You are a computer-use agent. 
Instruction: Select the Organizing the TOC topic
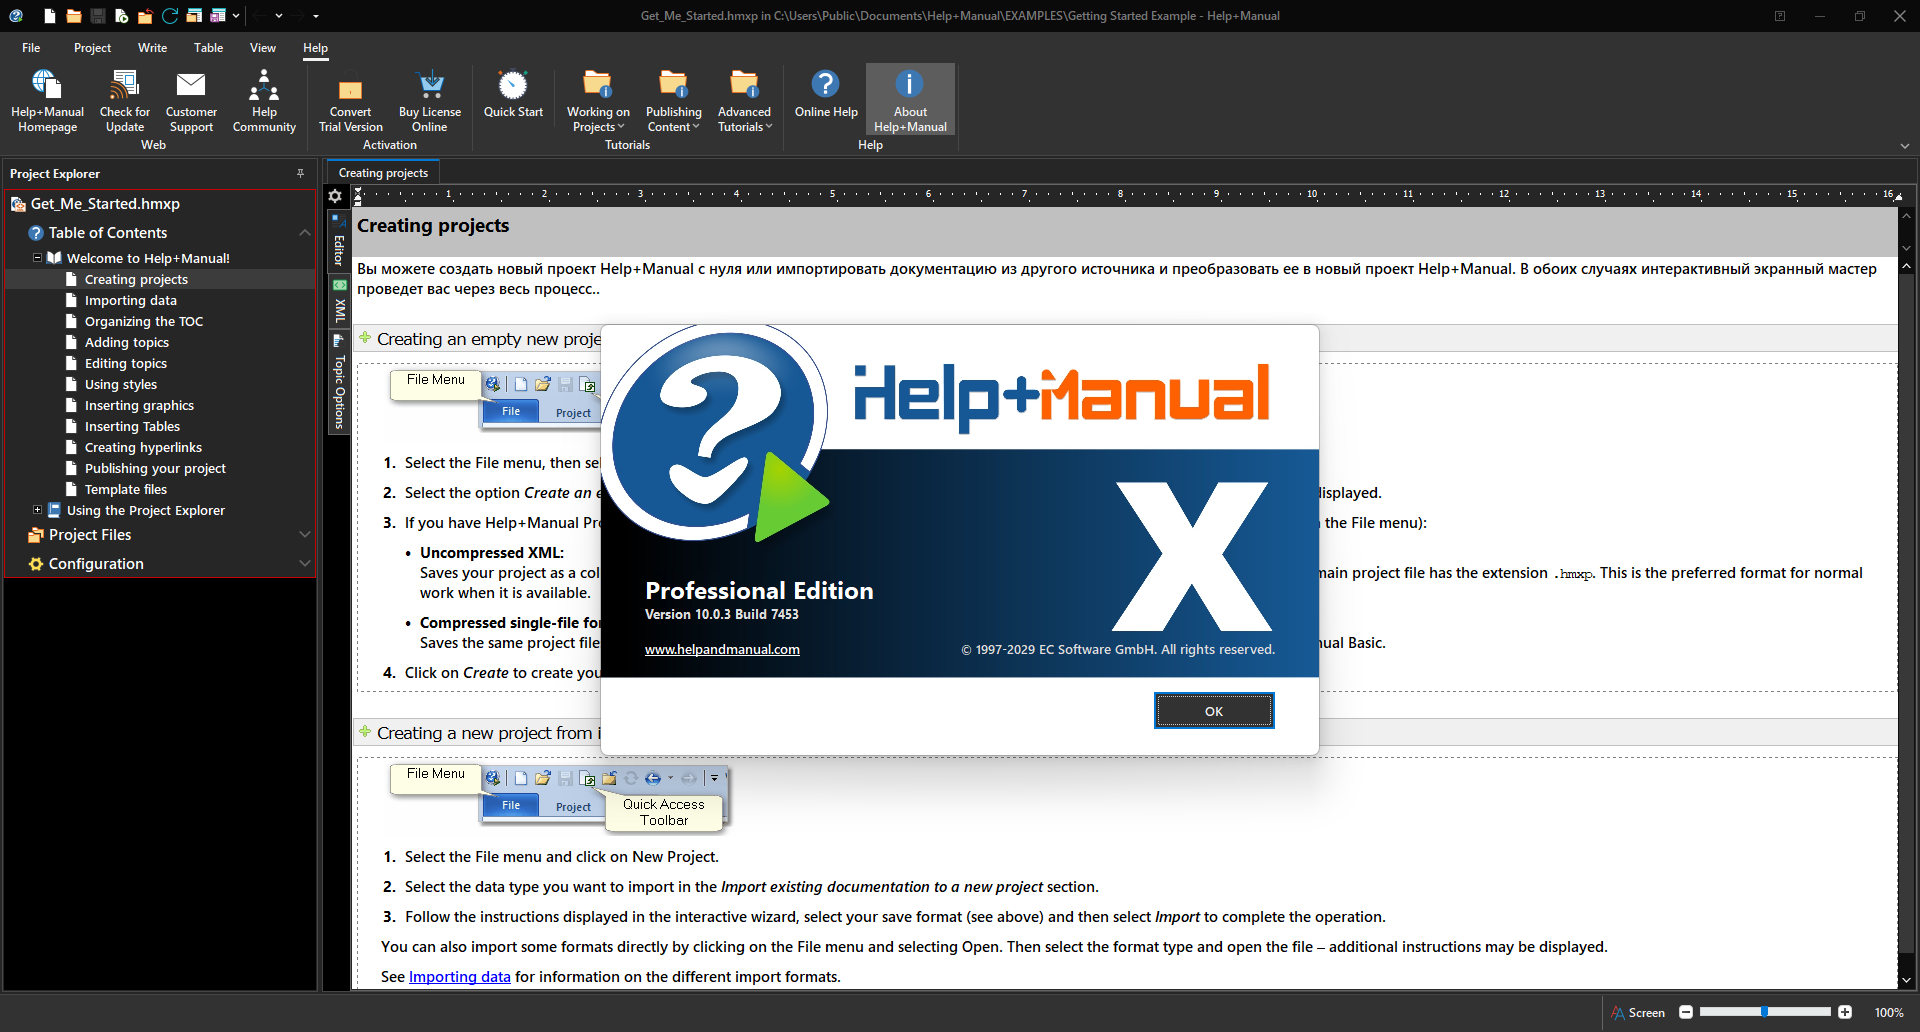144,321
